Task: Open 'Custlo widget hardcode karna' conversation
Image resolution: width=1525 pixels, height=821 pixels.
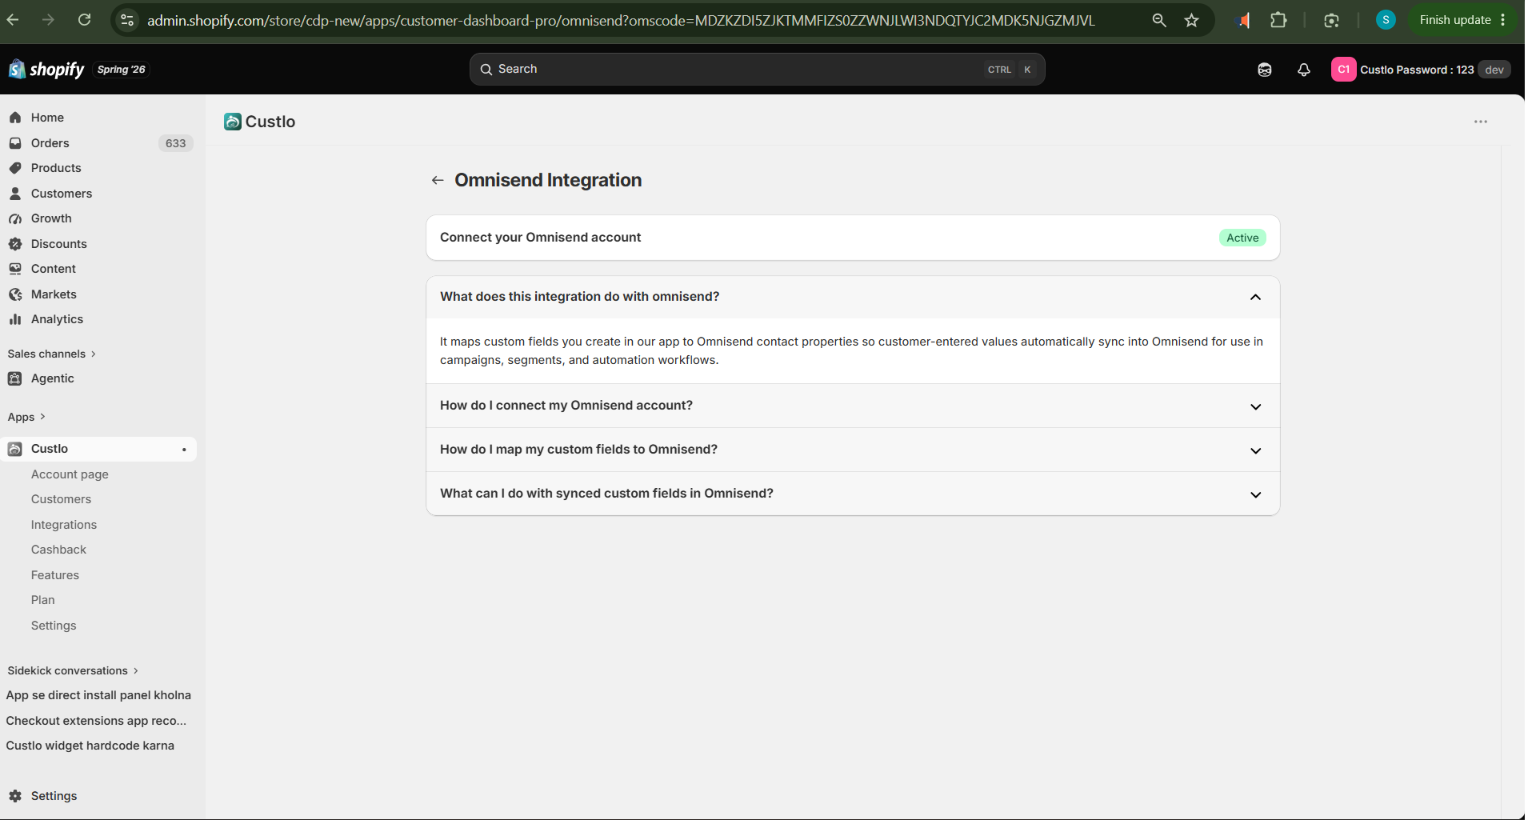Action: click(90, 746)
